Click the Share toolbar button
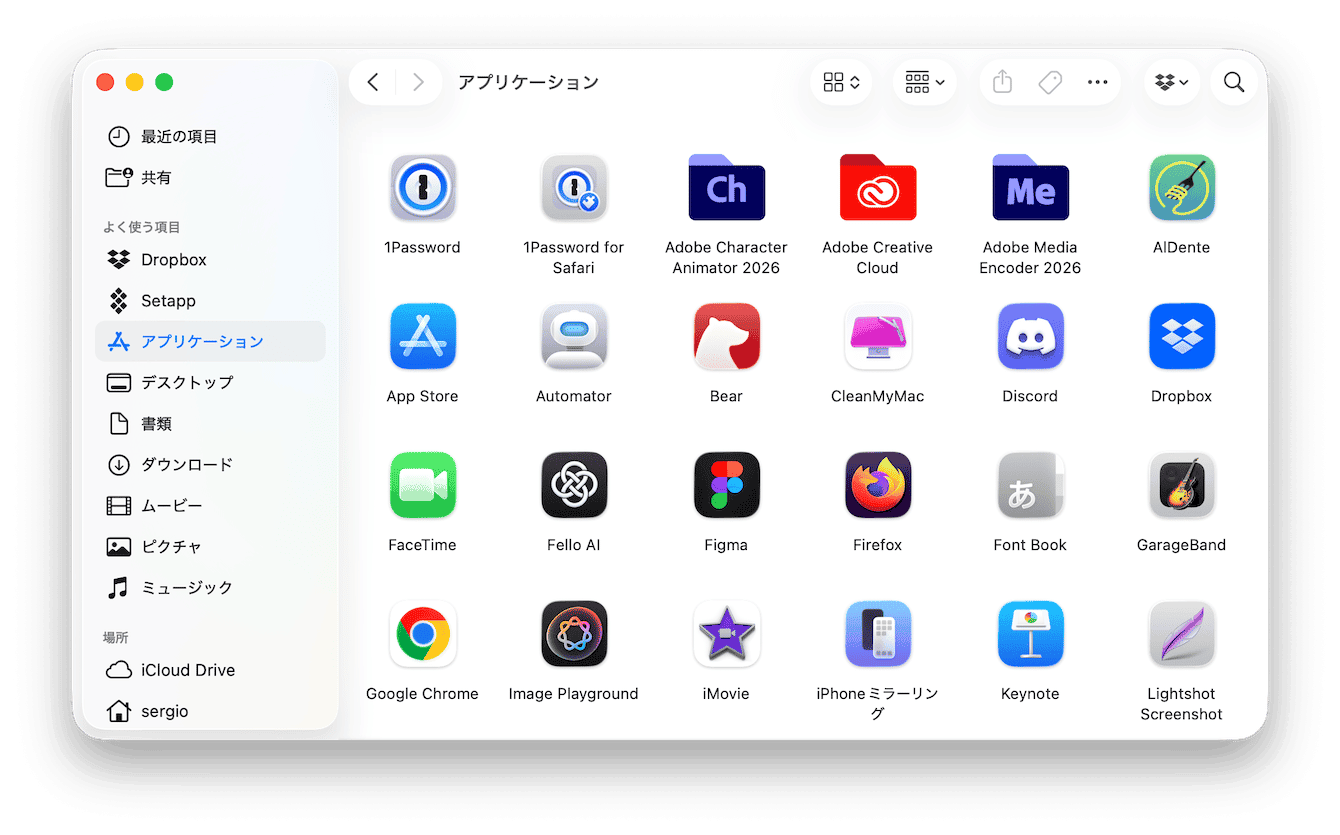This screenshot has height=835, width=1340. pos(1002,82)
